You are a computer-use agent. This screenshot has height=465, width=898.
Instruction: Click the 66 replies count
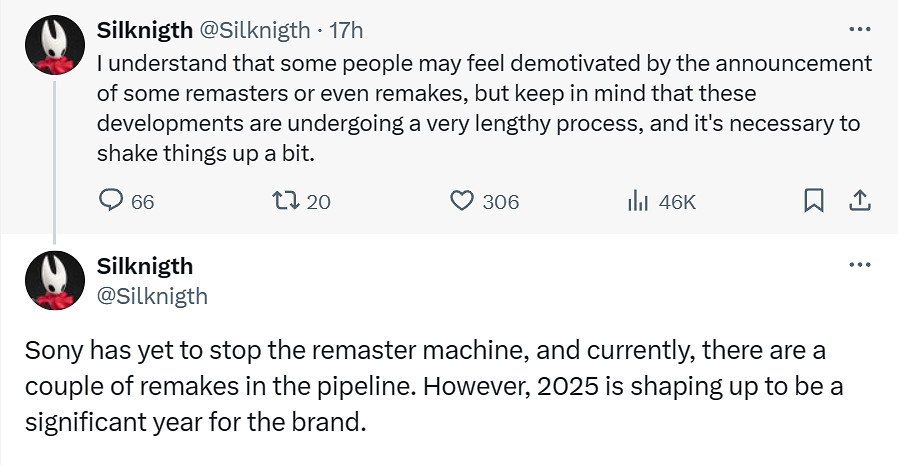click(142, 201)
